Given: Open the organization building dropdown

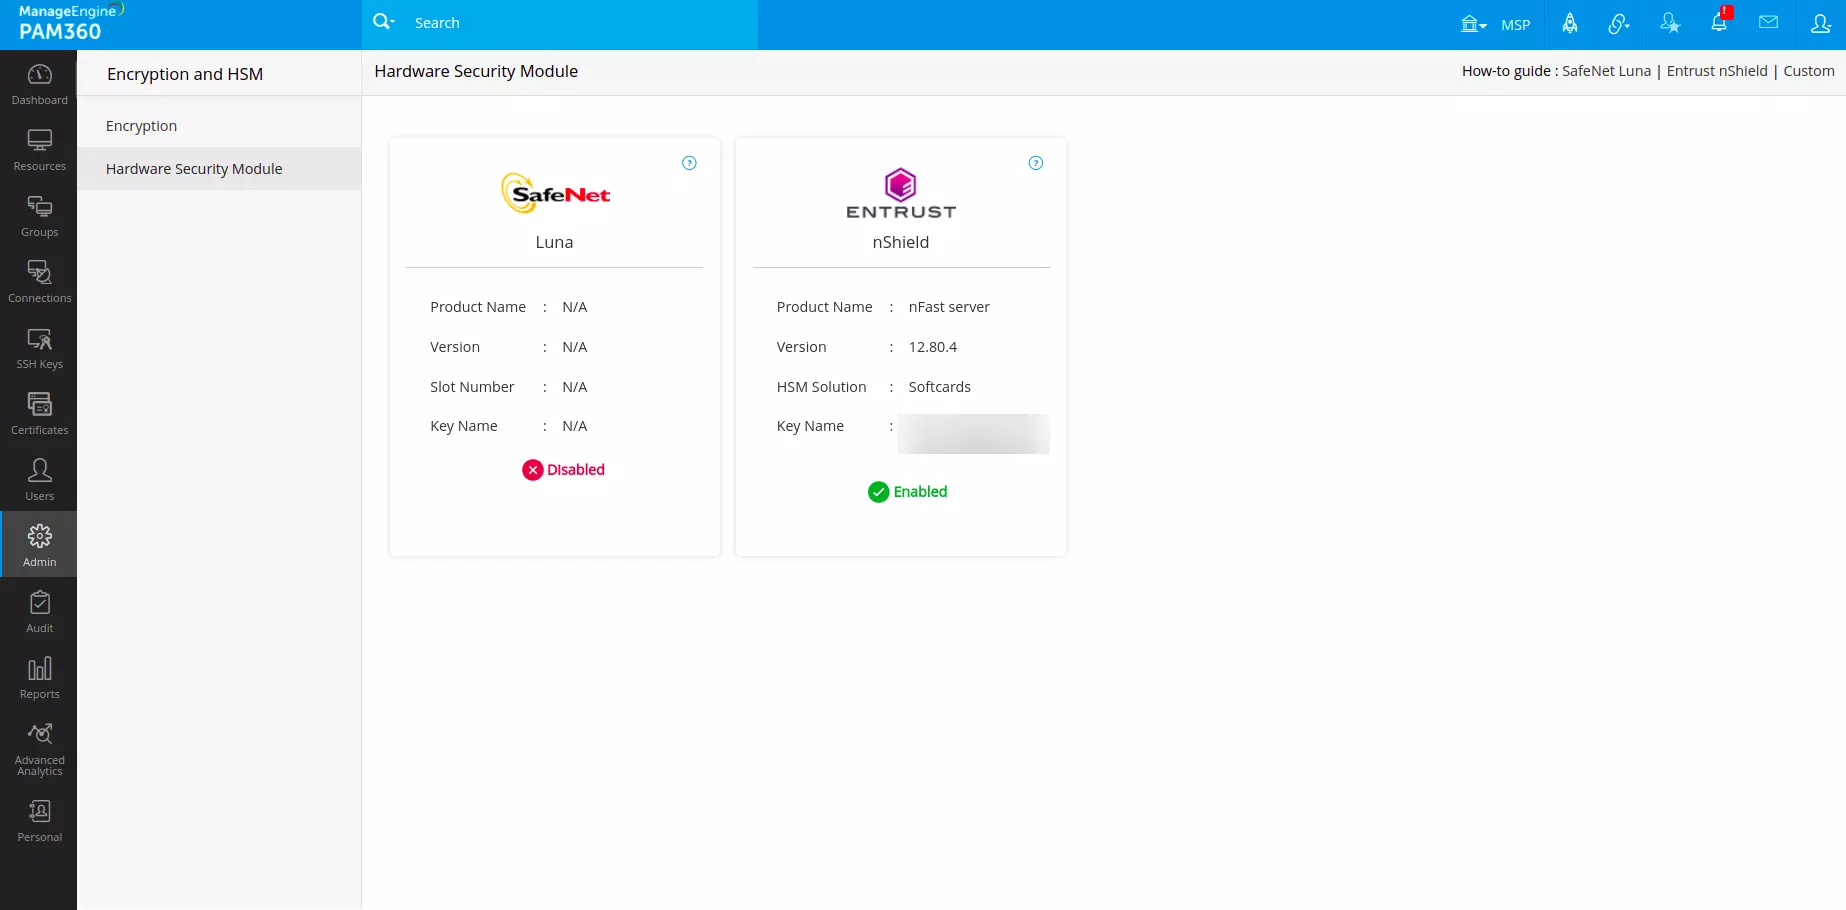Looking at the screenshot, I should click(1473, 24).
